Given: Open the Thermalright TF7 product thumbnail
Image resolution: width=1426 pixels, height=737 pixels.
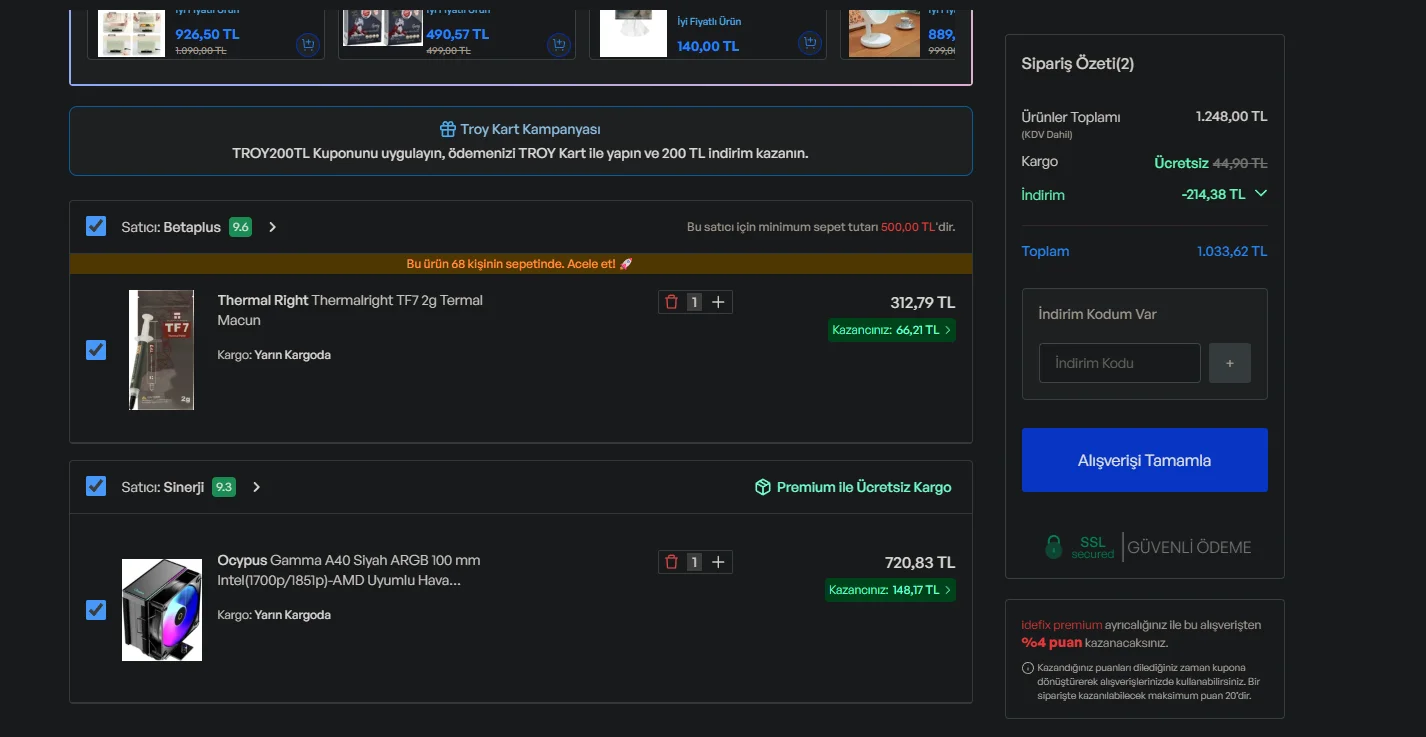Looking at the screenshot, I should (162, 350).
